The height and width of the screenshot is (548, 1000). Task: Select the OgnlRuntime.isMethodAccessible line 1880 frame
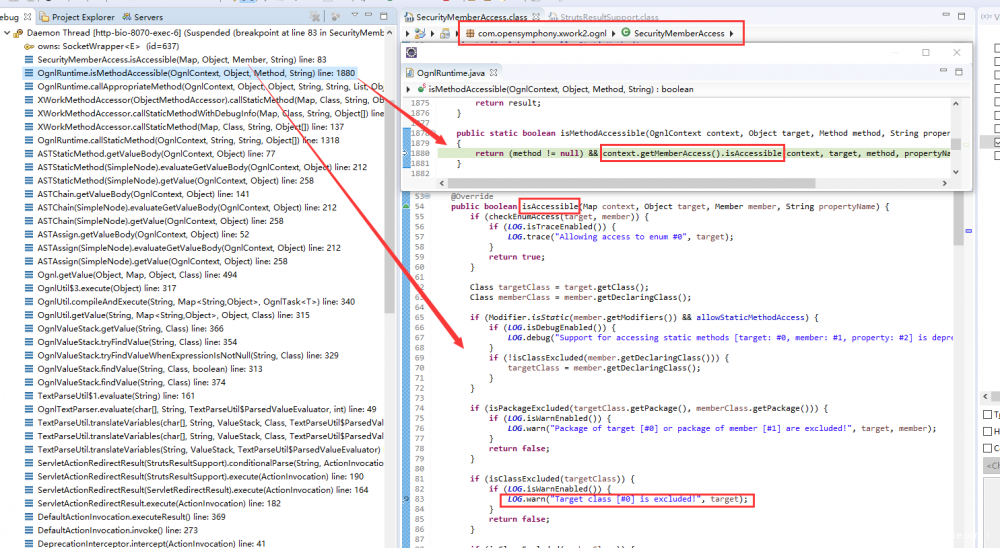pyautogui.click(x=196, y=73)
